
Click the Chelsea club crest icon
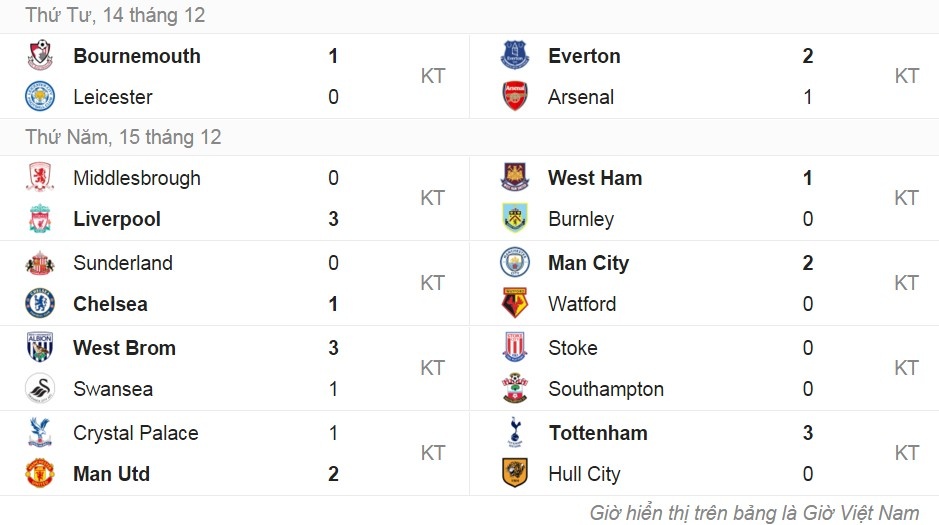(40, 304)
